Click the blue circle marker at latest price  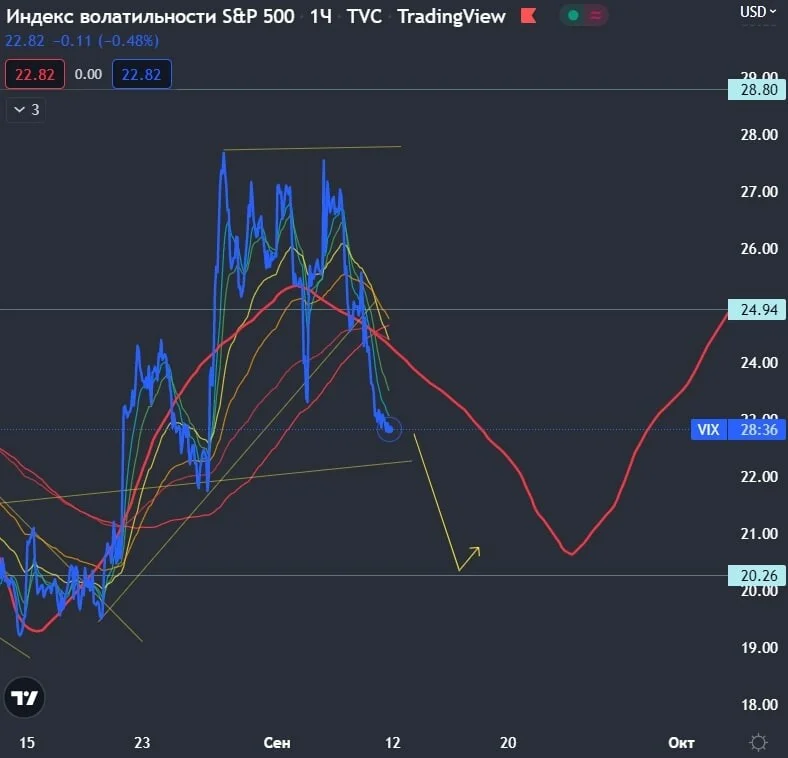[x=389, y=429]
